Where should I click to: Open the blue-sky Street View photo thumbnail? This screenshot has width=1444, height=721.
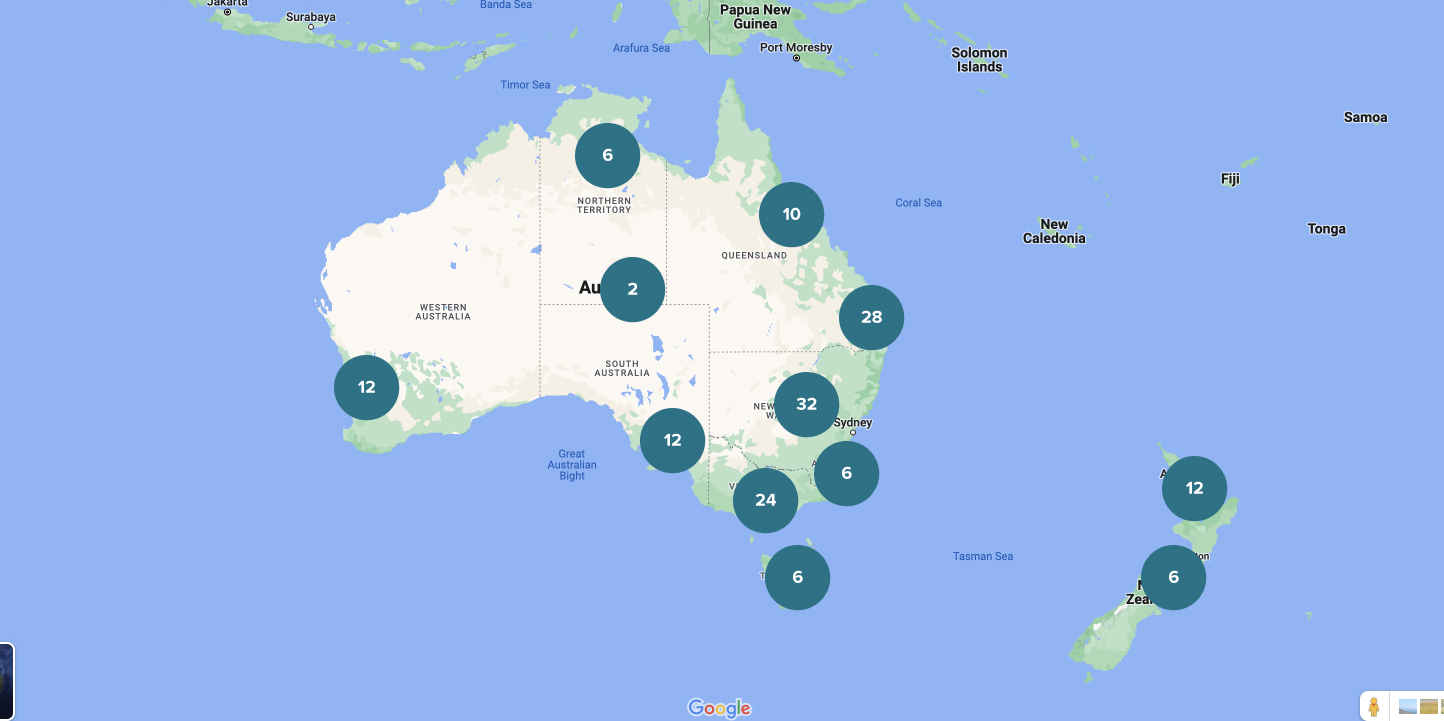(x=1408, y=707)
